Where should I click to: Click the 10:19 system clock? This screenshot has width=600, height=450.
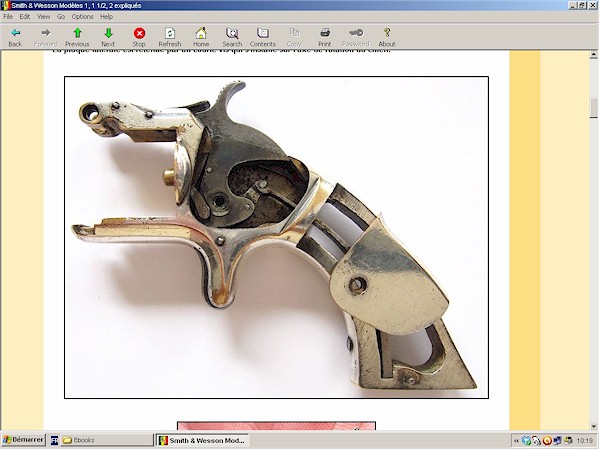coord(585,441)
